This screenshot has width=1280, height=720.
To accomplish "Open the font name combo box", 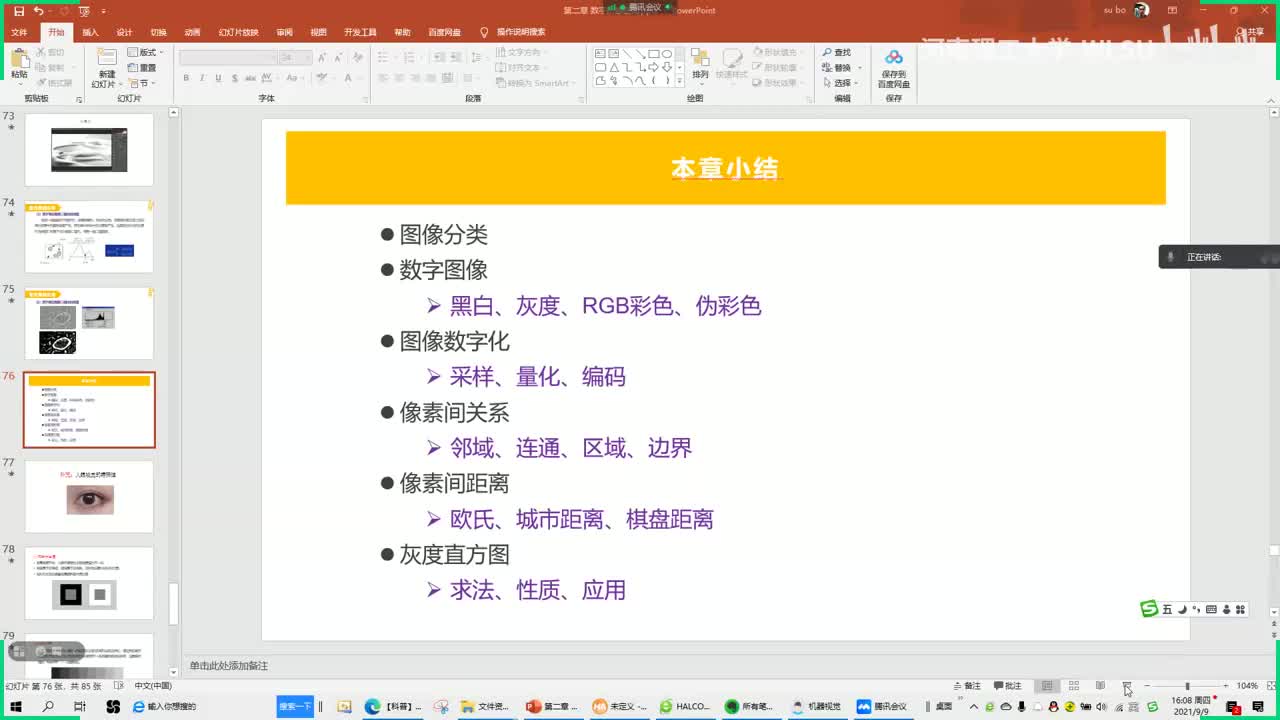I will click(x=228, y=57).
